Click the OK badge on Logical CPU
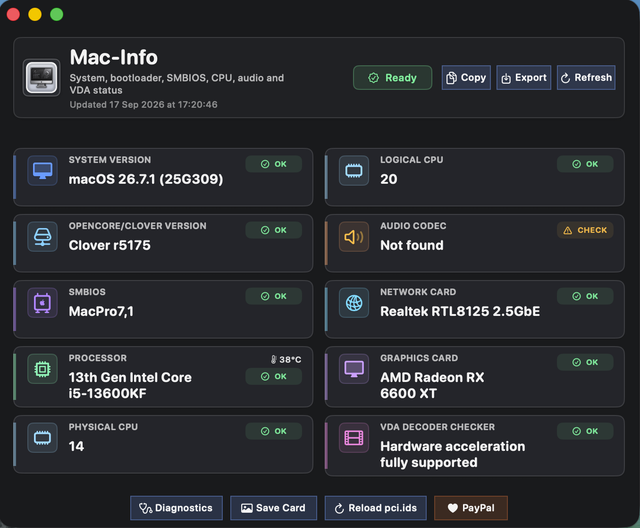This screenshot has height=528, width=640. (585, 164)
